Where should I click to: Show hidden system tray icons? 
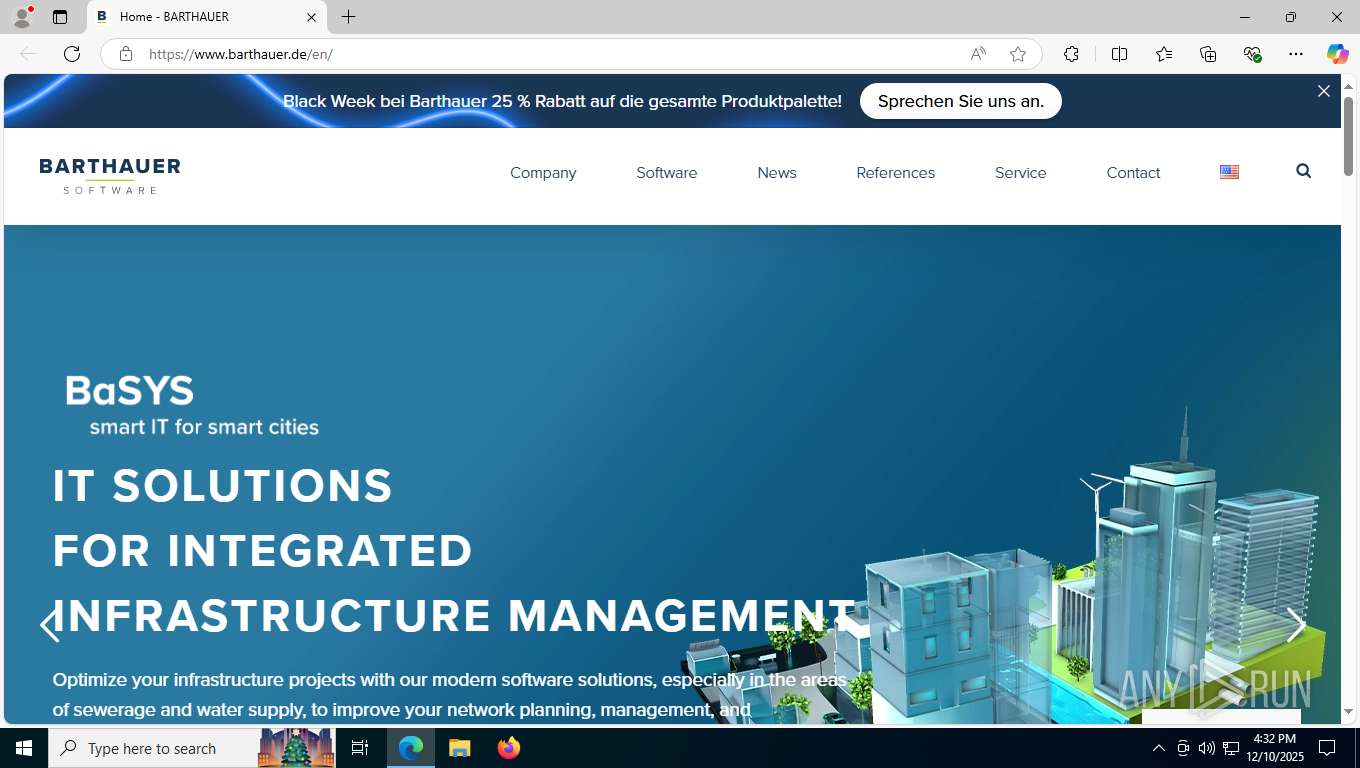coord(1158,748)
